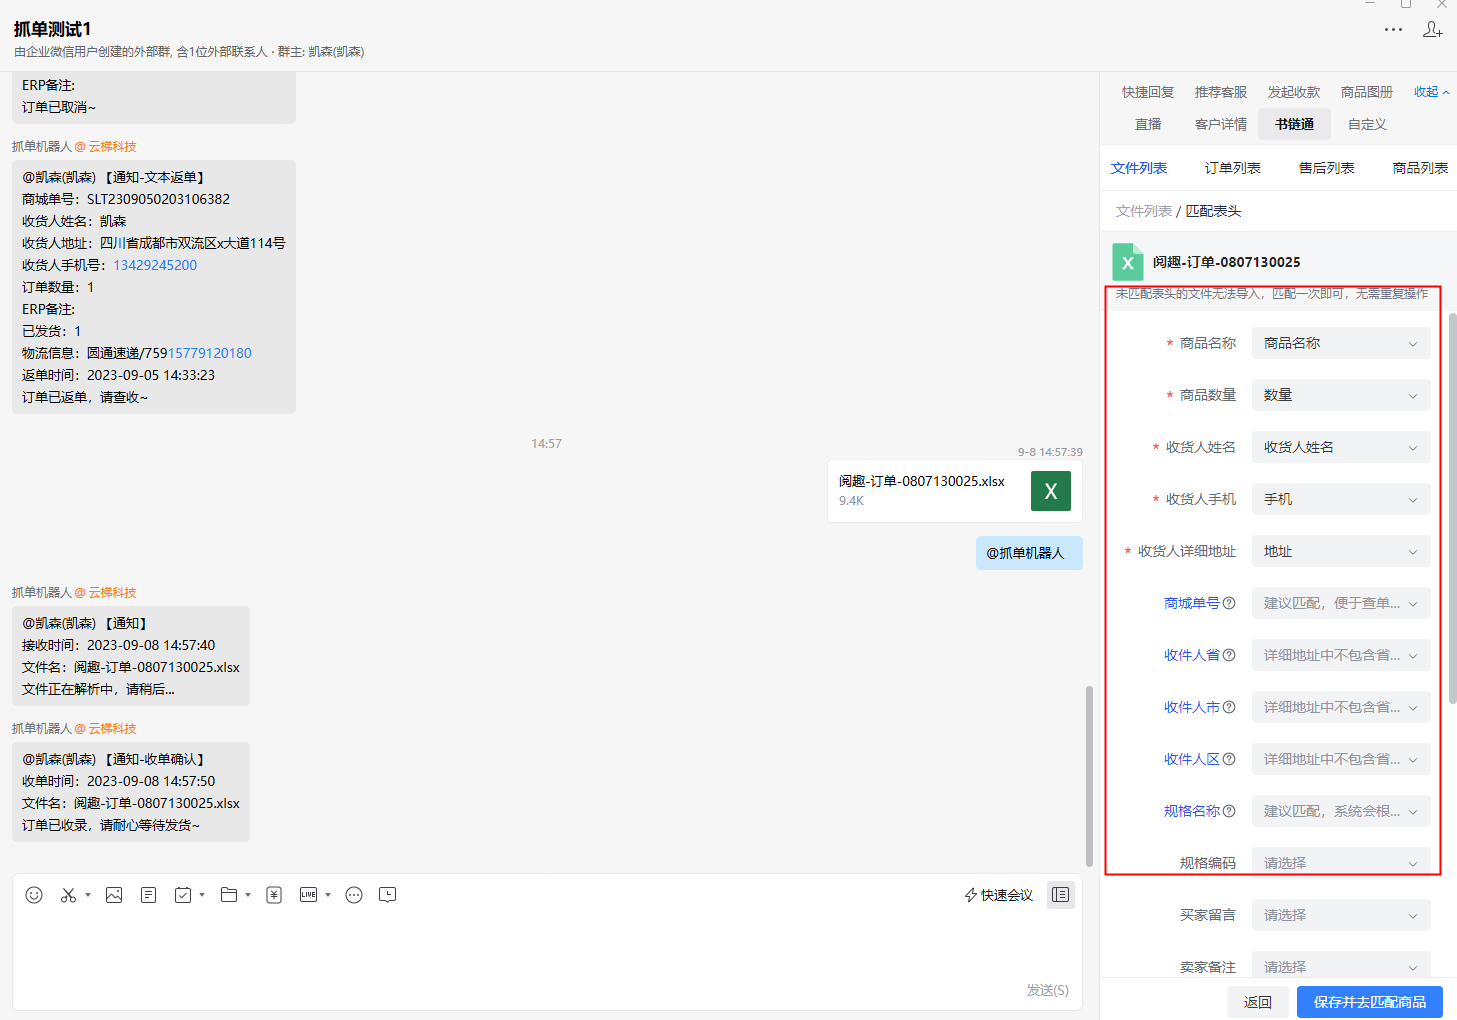Open the 规格名称 mapping dropdown
Viewport: 1457px width, 1020px height.
pos(1341,811)
